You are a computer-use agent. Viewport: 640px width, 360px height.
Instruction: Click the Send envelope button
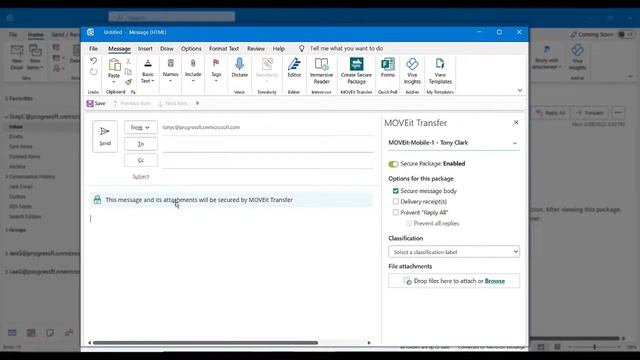pyautogui.click(x=105, y=136)
